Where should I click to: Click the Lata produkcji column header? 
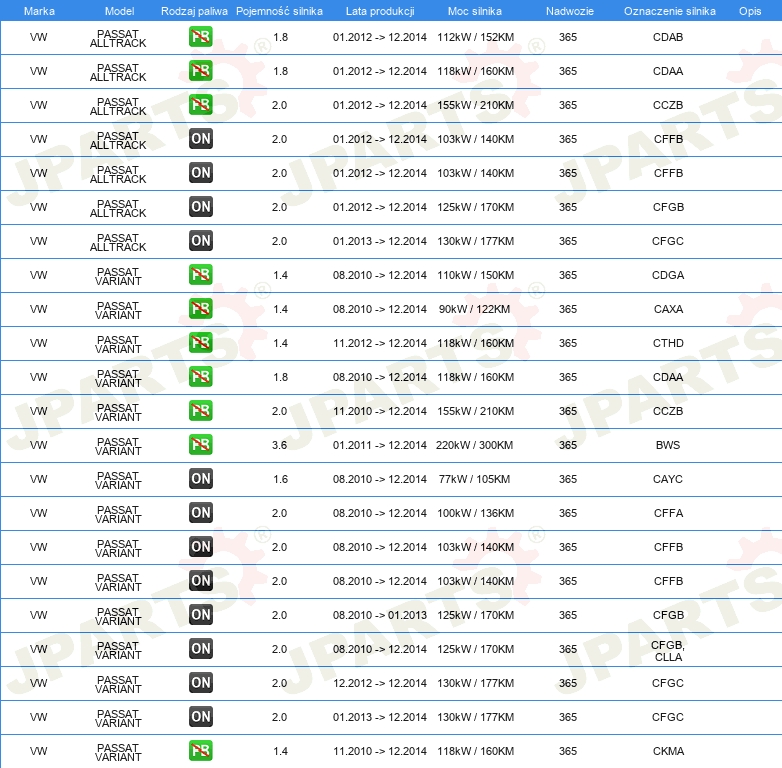(380, 11)
